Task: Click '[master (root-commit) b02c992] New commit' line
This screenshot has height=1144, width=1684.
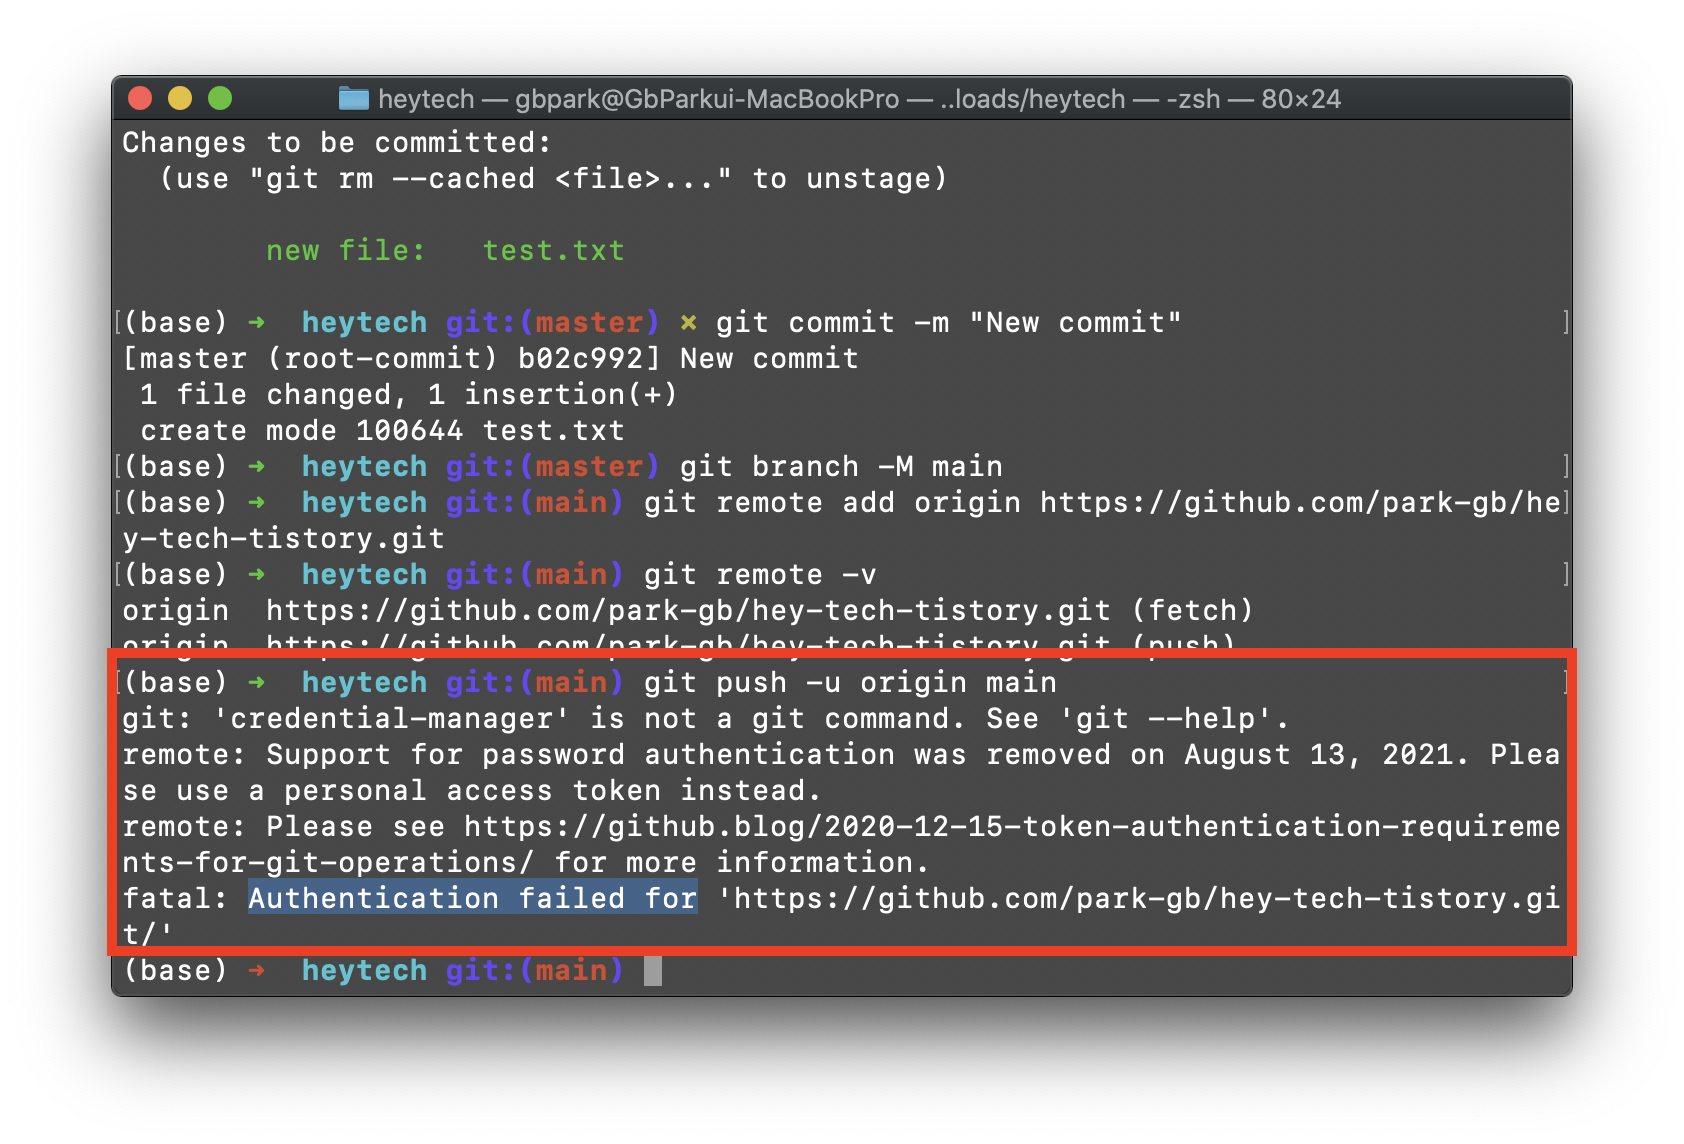Action: click(x=490, y=359)
